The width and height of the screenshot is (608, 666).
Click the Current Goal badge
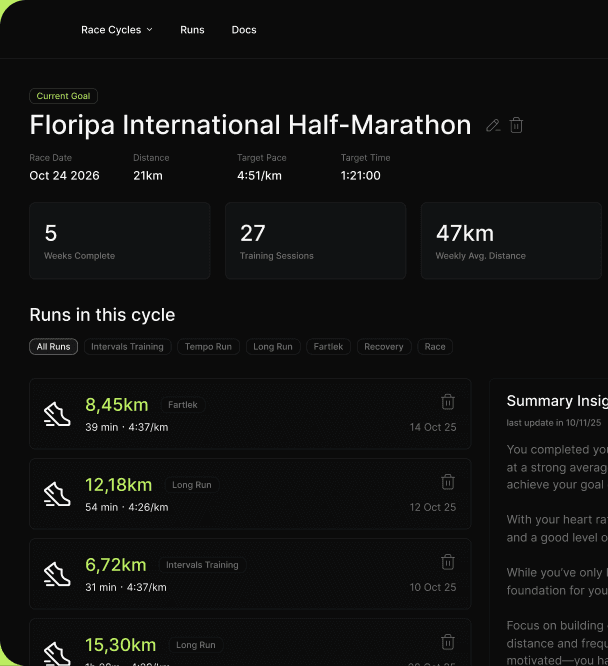(x=63, y=96)
